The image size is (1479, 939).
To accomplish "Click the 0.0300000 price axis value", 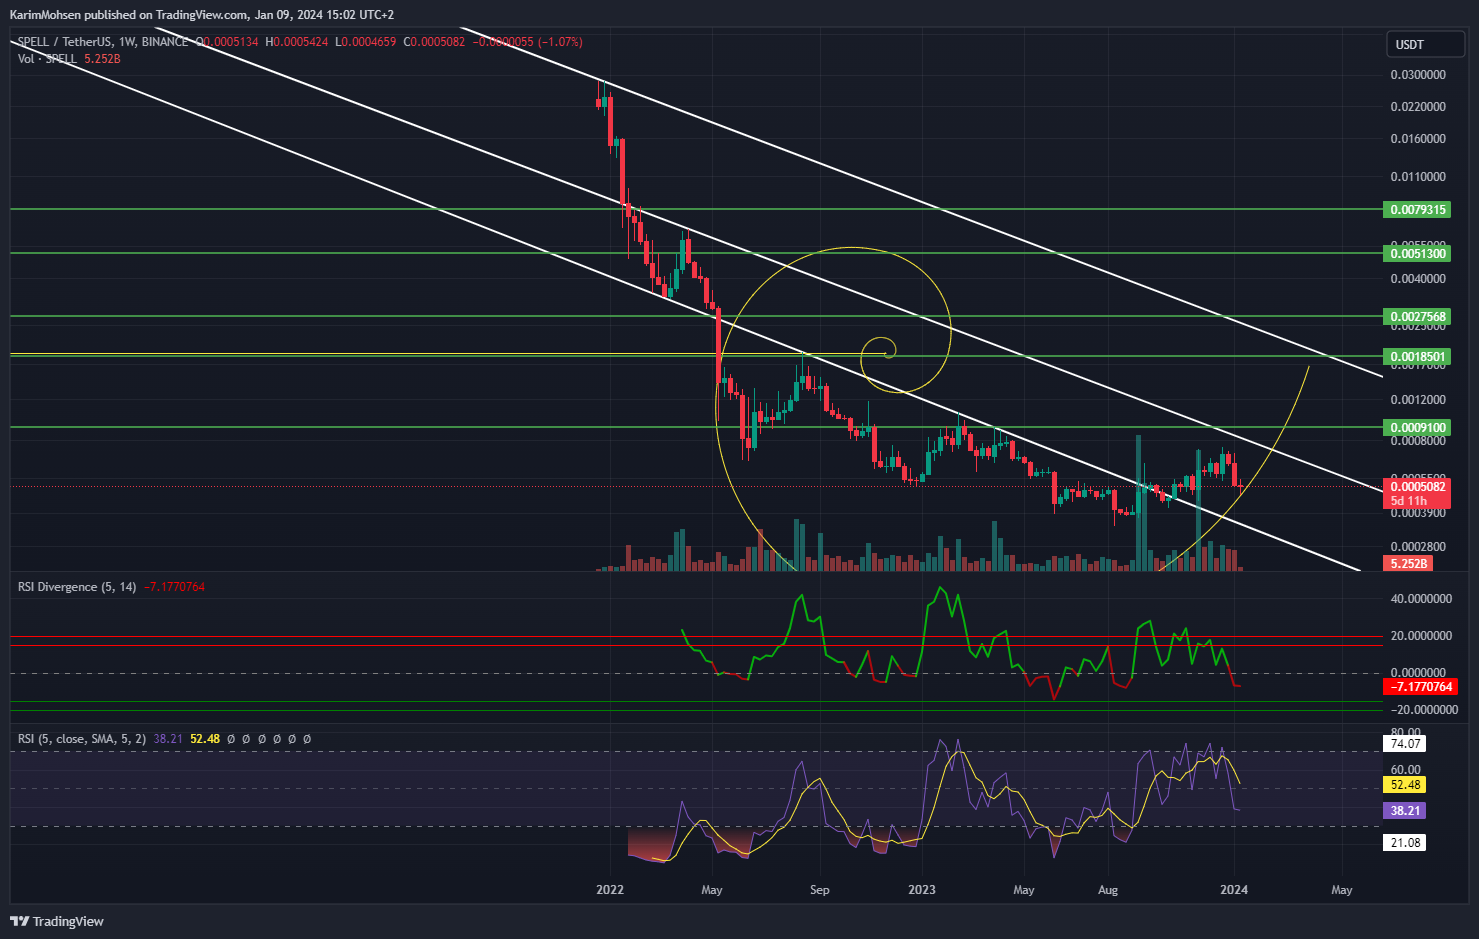I will tap(1418, 75).
